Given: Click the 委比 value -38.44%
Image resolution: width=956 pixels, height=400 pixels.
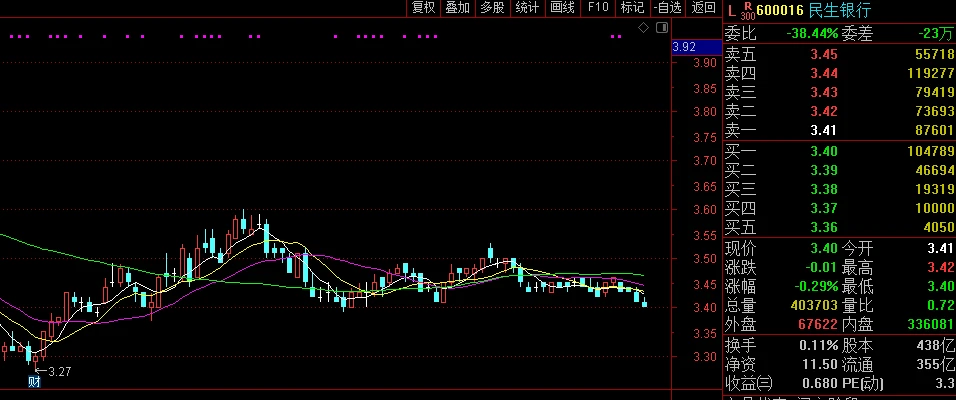Looking at the screenshot, I should (812, 34).
